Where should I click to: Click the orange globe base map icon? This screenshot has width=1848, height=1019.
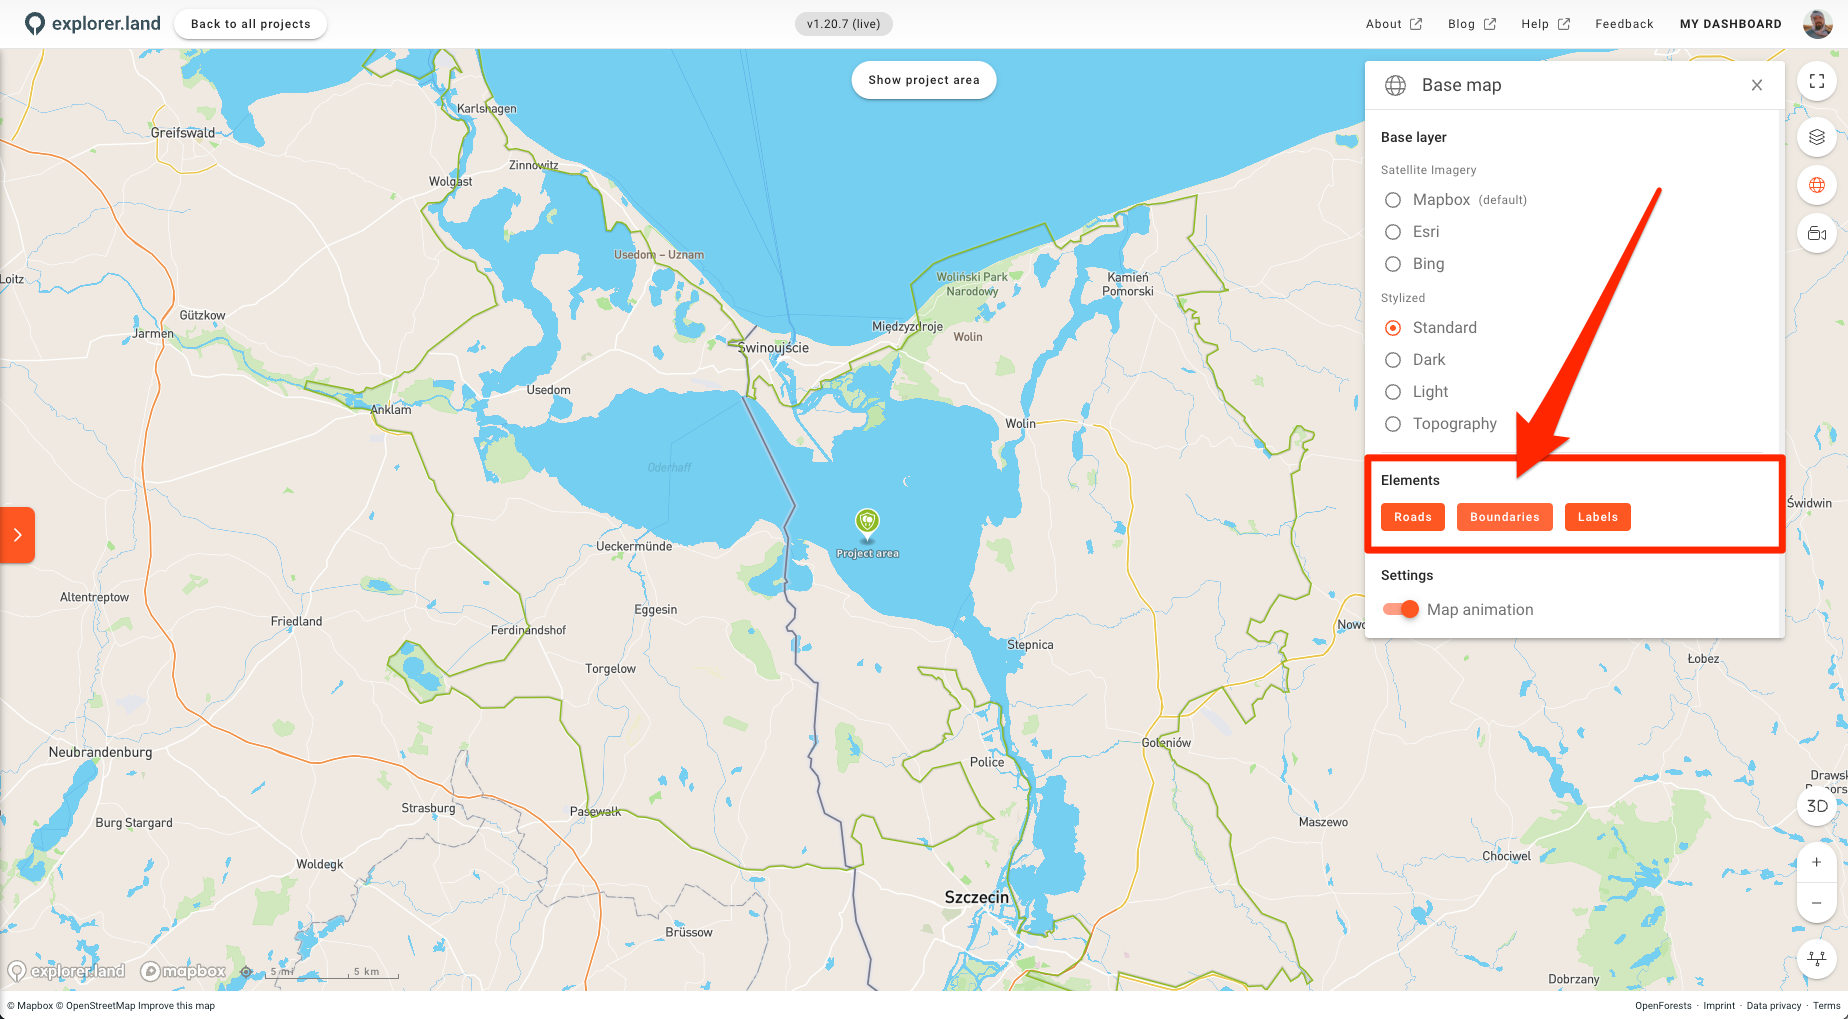click(1816, 185)
